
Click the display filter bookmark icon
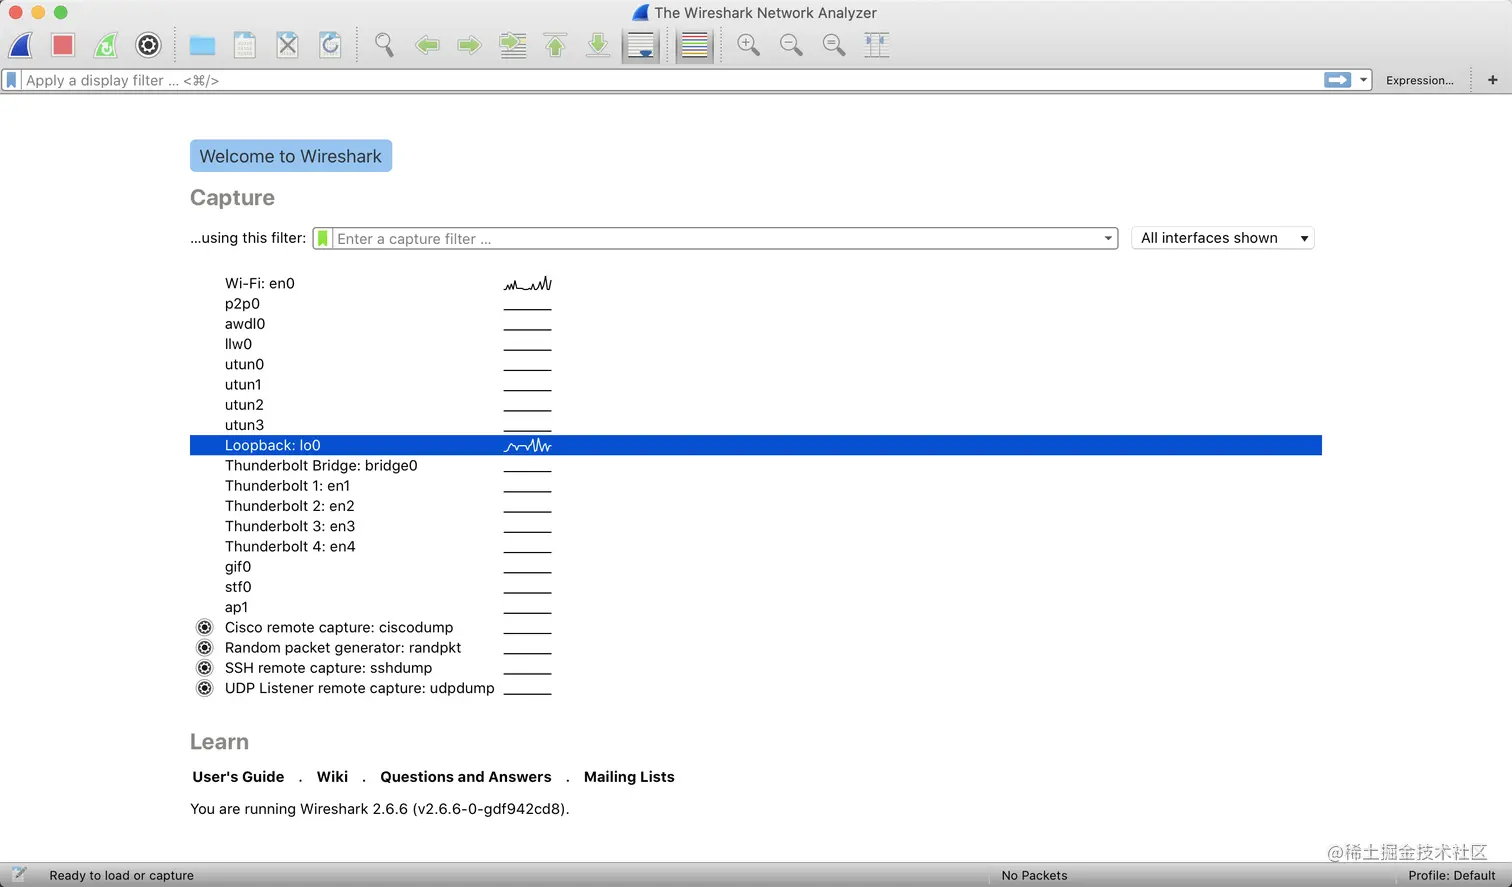[x=11, y=80]
